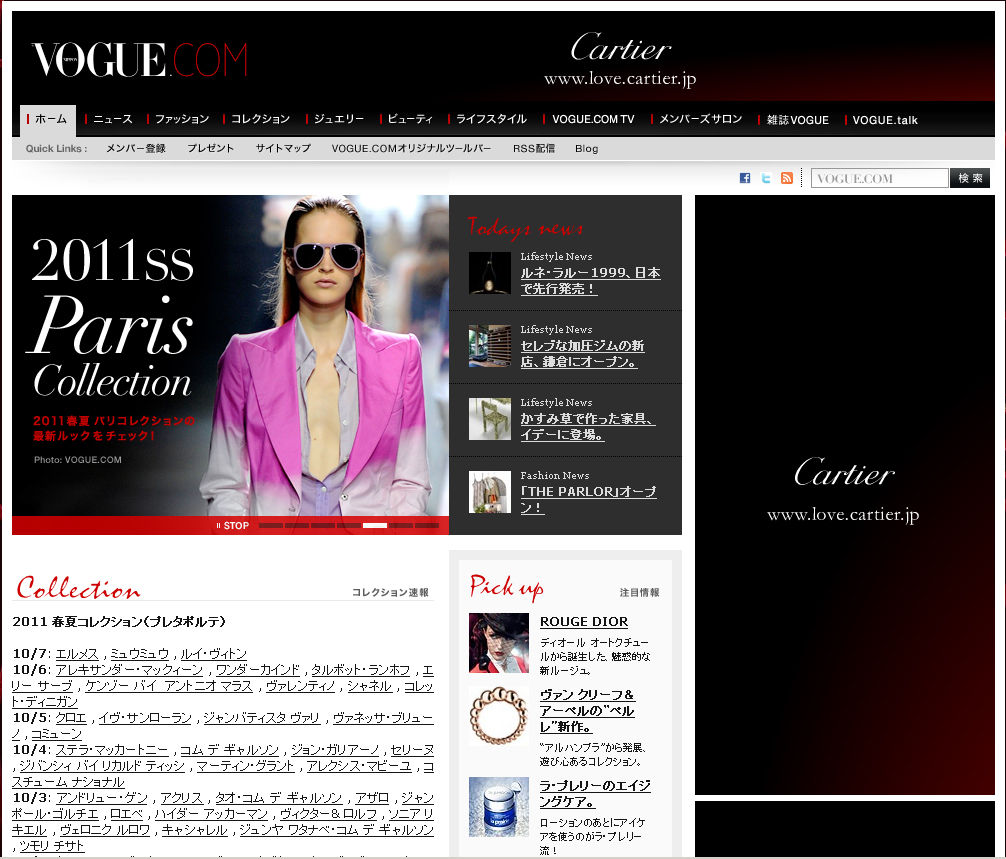This screenshot has width=1006, height=859.
Task: Click the RSS配信 quick link
Action: click(534, 148)
